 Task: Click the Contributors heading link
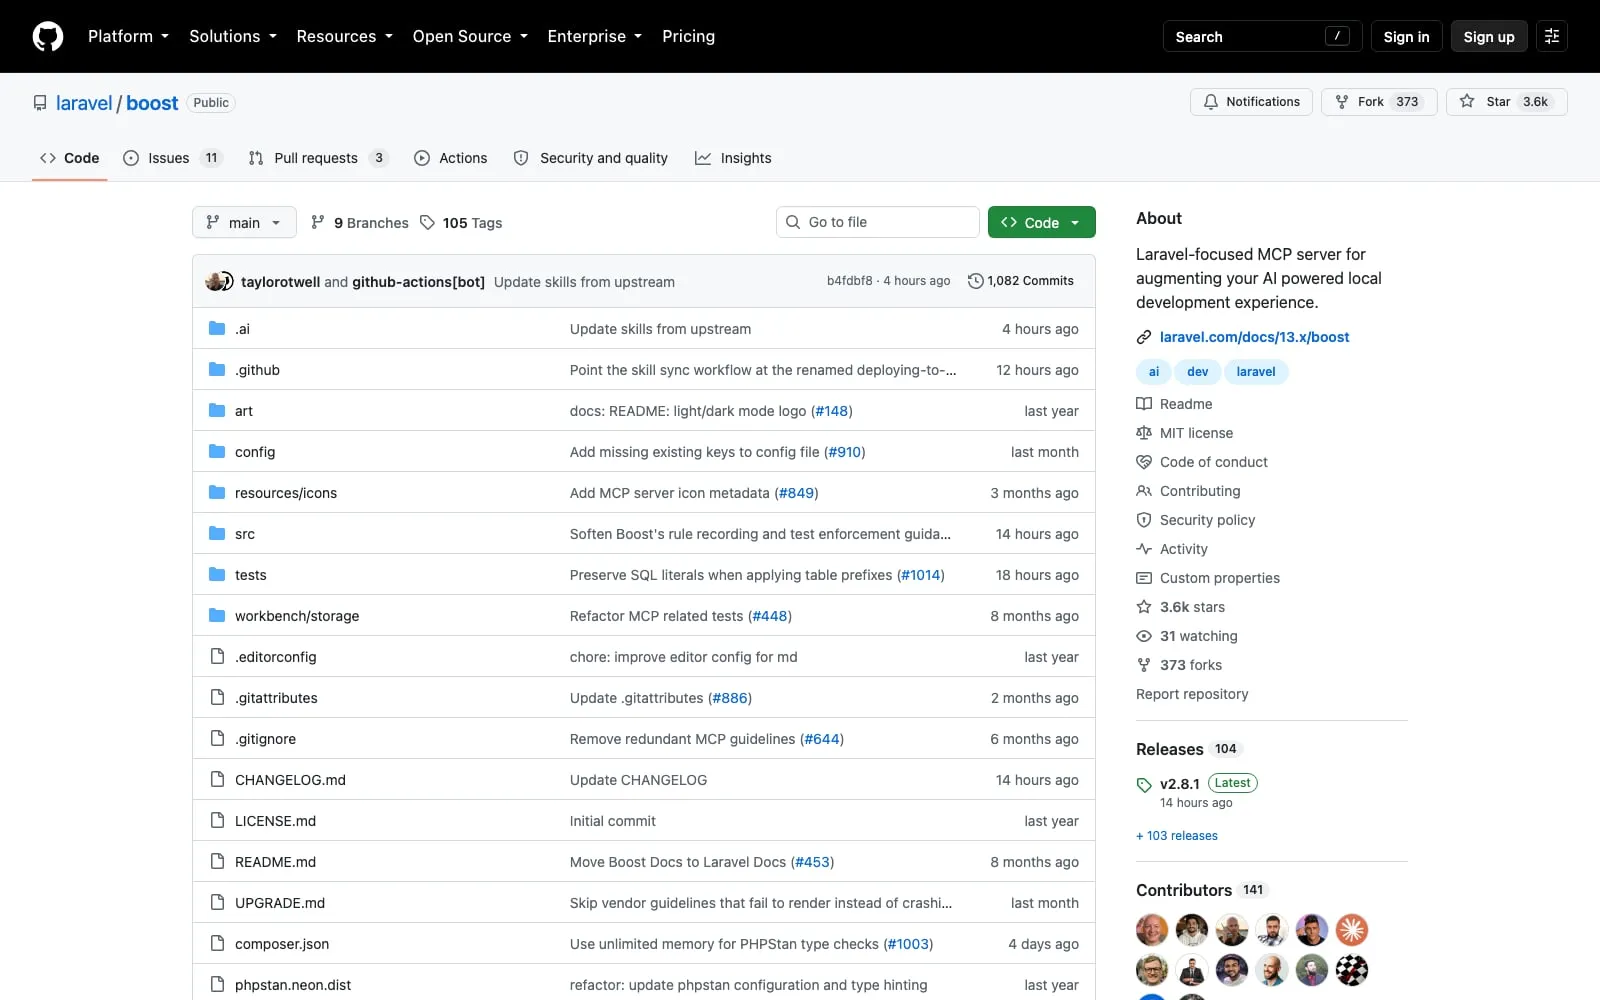pyautogui.click(x=1200, y=890)
